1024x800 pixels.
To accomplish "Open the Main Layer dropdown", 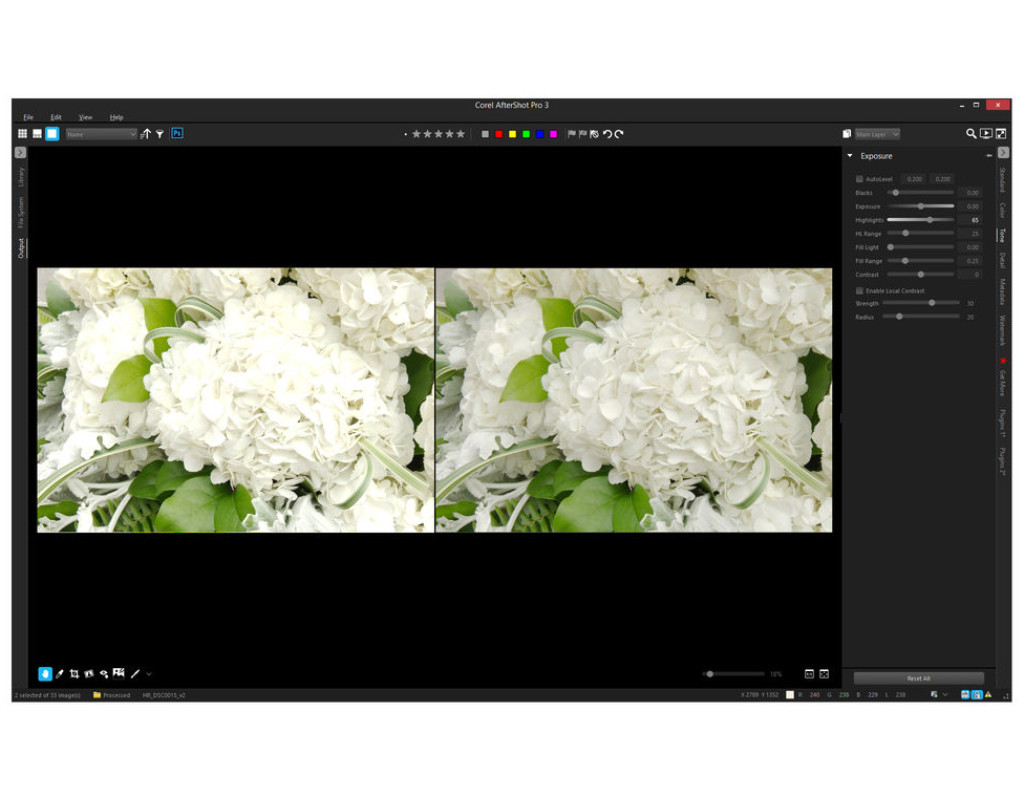I will pos(877,134).
